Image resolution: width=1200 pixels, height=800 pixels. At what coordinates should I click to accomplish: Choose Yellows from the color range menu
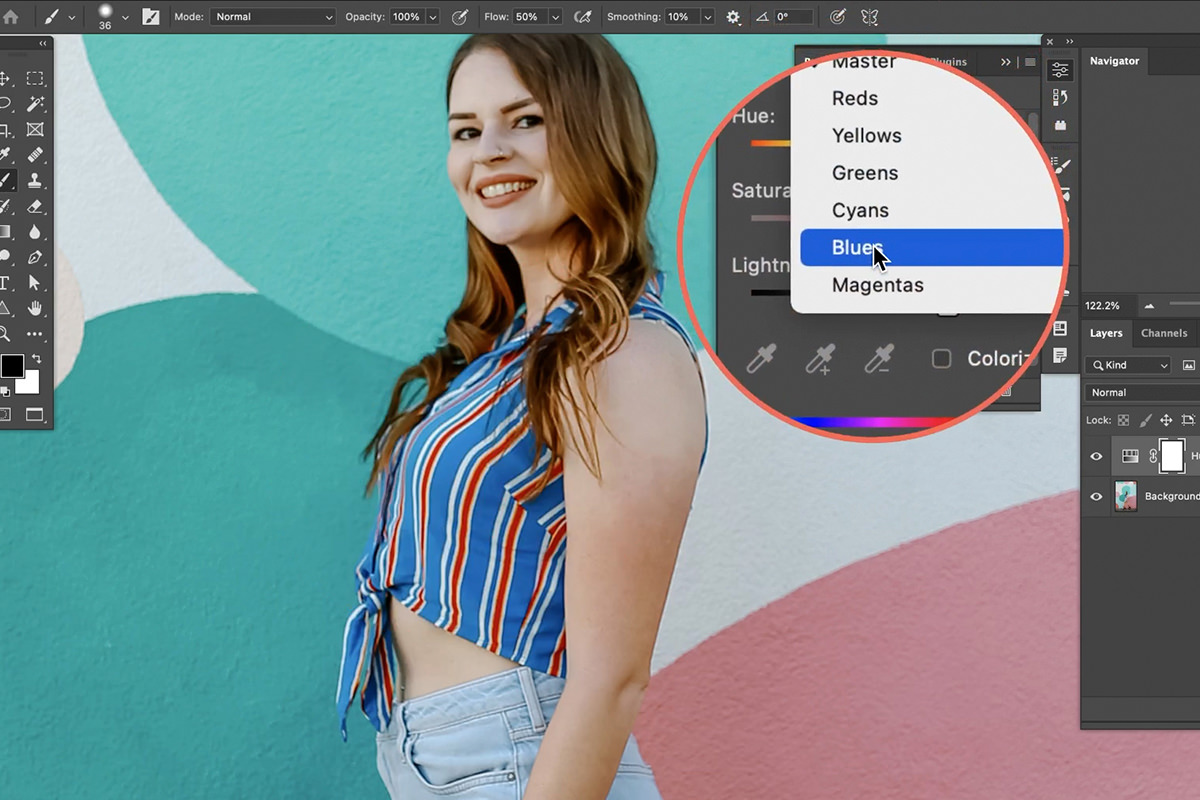point(867,135)
